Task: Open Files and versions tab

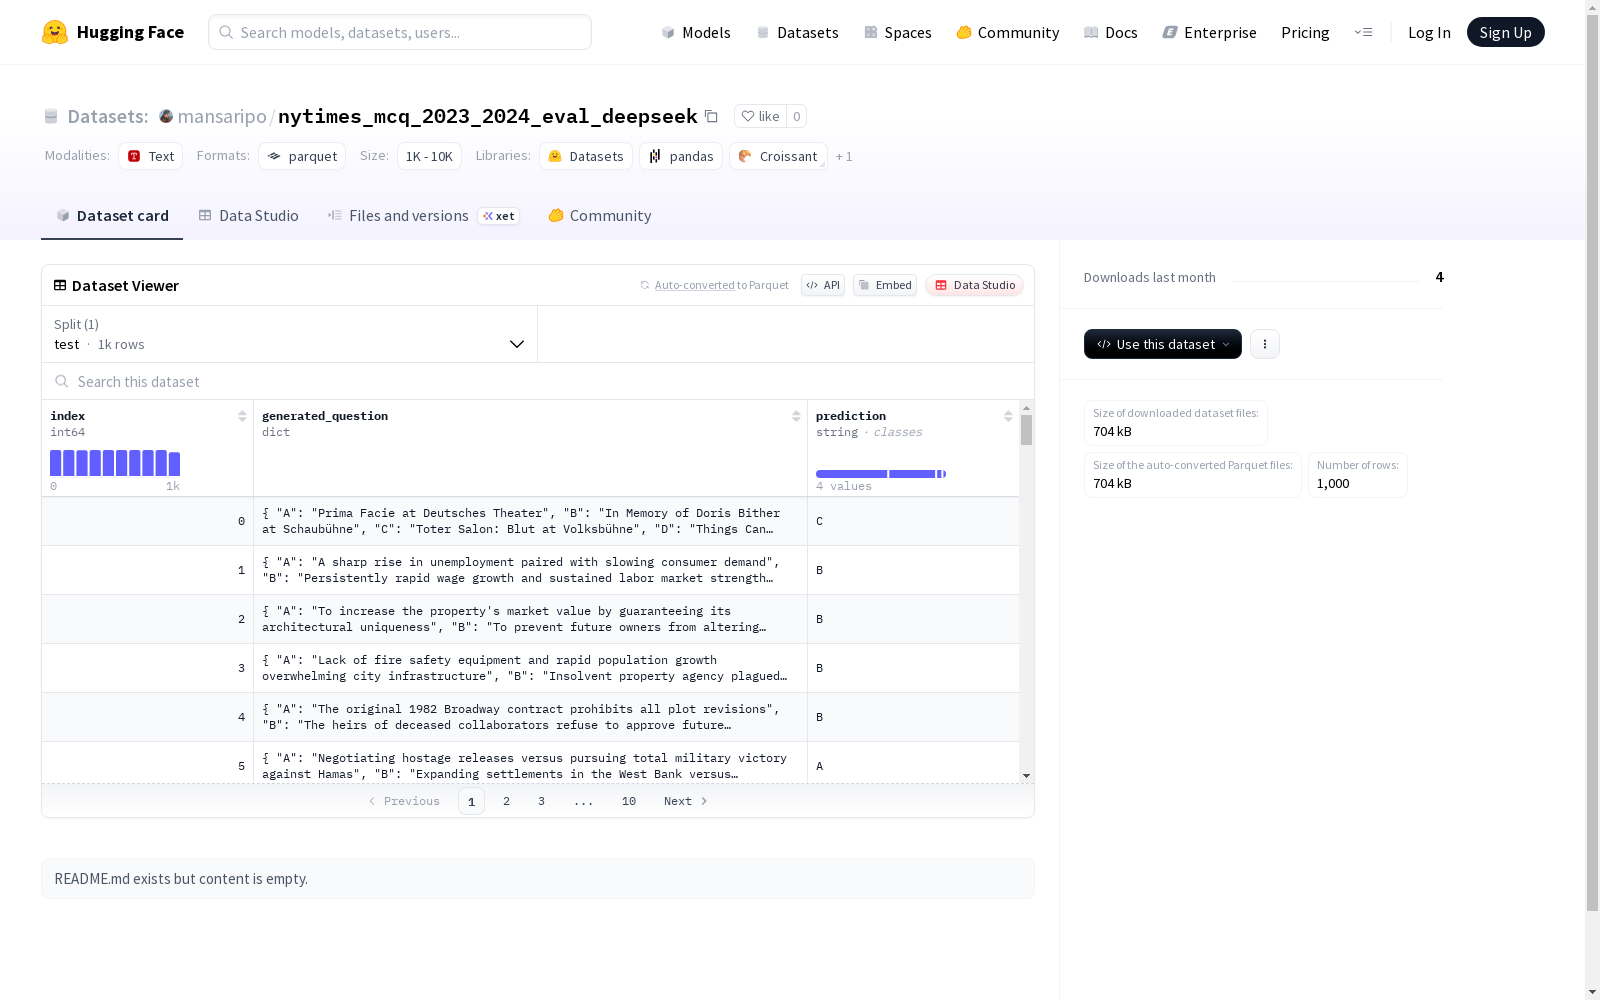Action: 423,215
